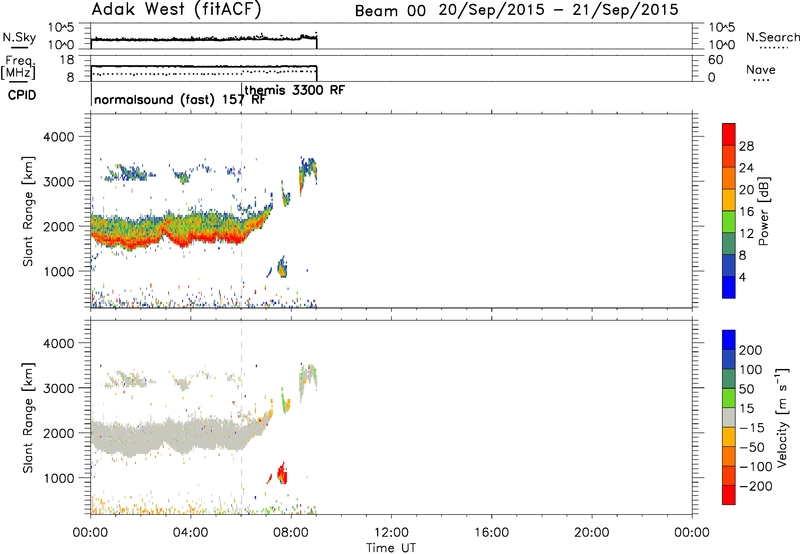This screenshot has width=800, height=554.
Task: Click the '50' label on Velocity colorbar
Action: (x=746, y=389)
